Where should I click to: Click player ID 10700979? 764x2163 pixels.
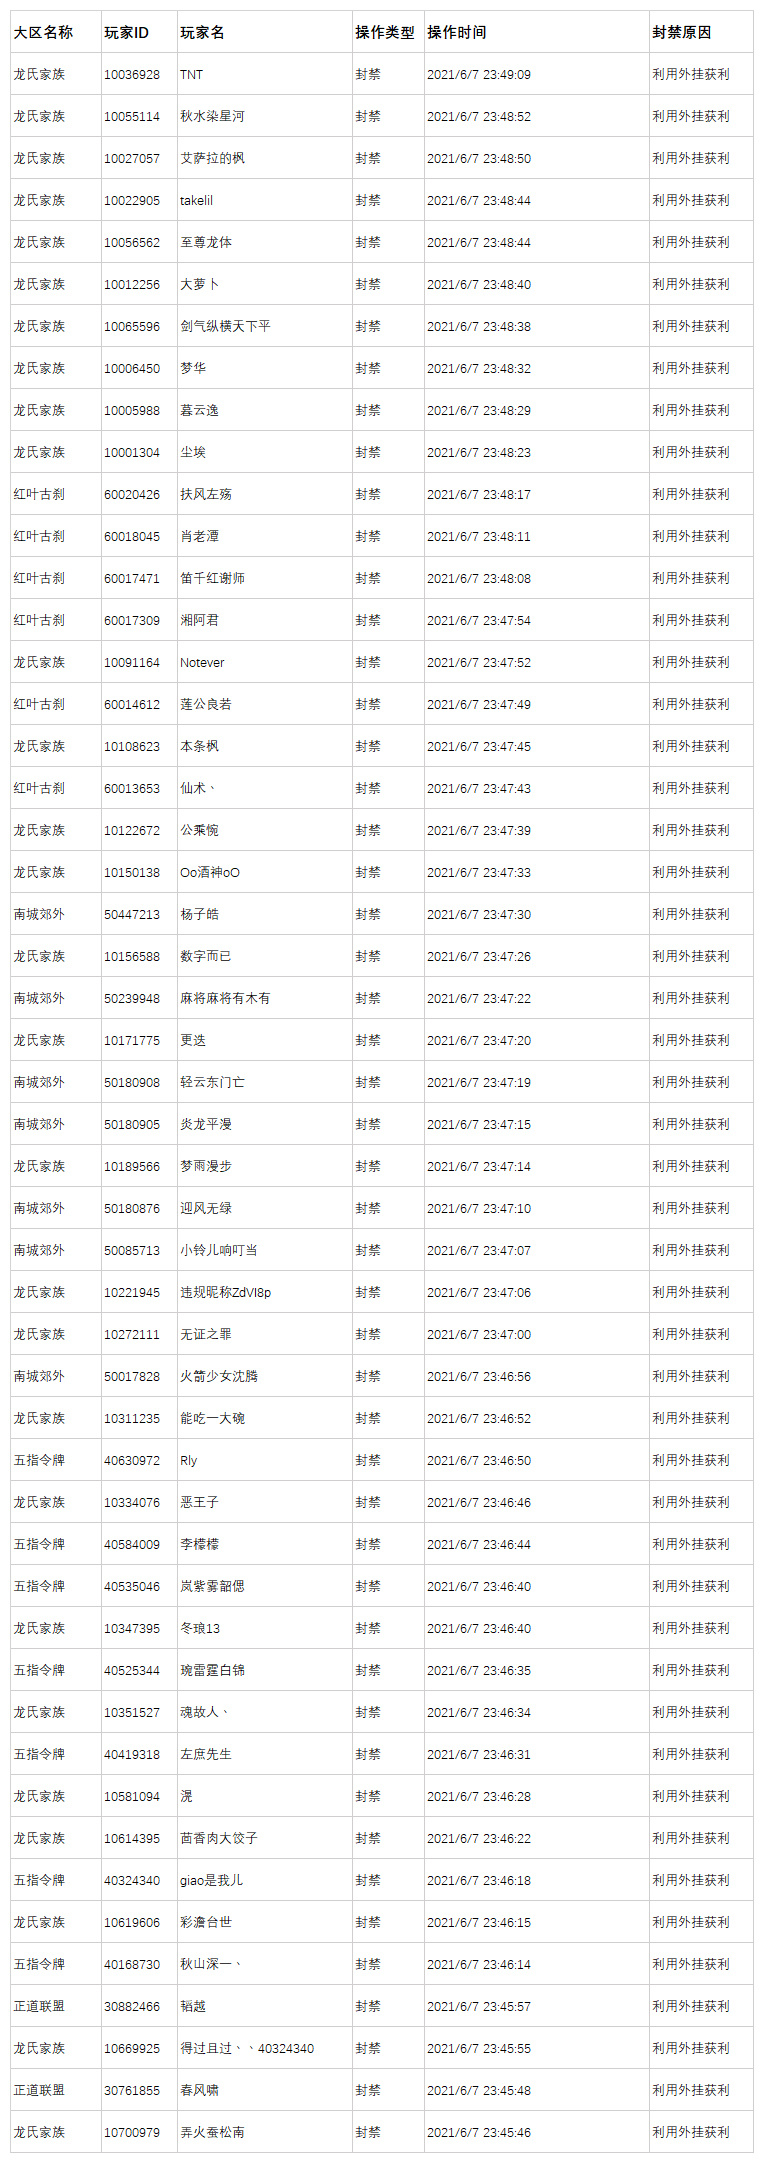pos(132,2132)
